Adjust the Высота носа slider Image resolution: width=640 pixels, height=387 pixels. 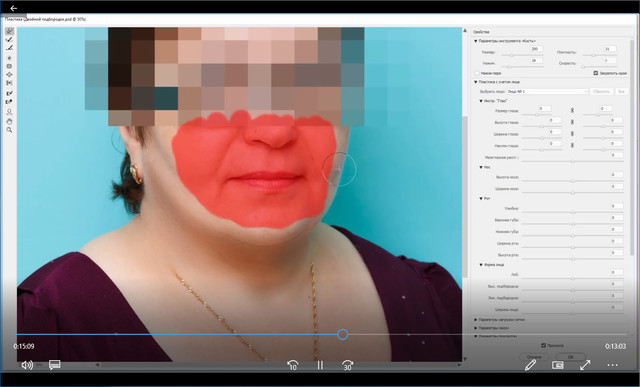coord(573,181)
